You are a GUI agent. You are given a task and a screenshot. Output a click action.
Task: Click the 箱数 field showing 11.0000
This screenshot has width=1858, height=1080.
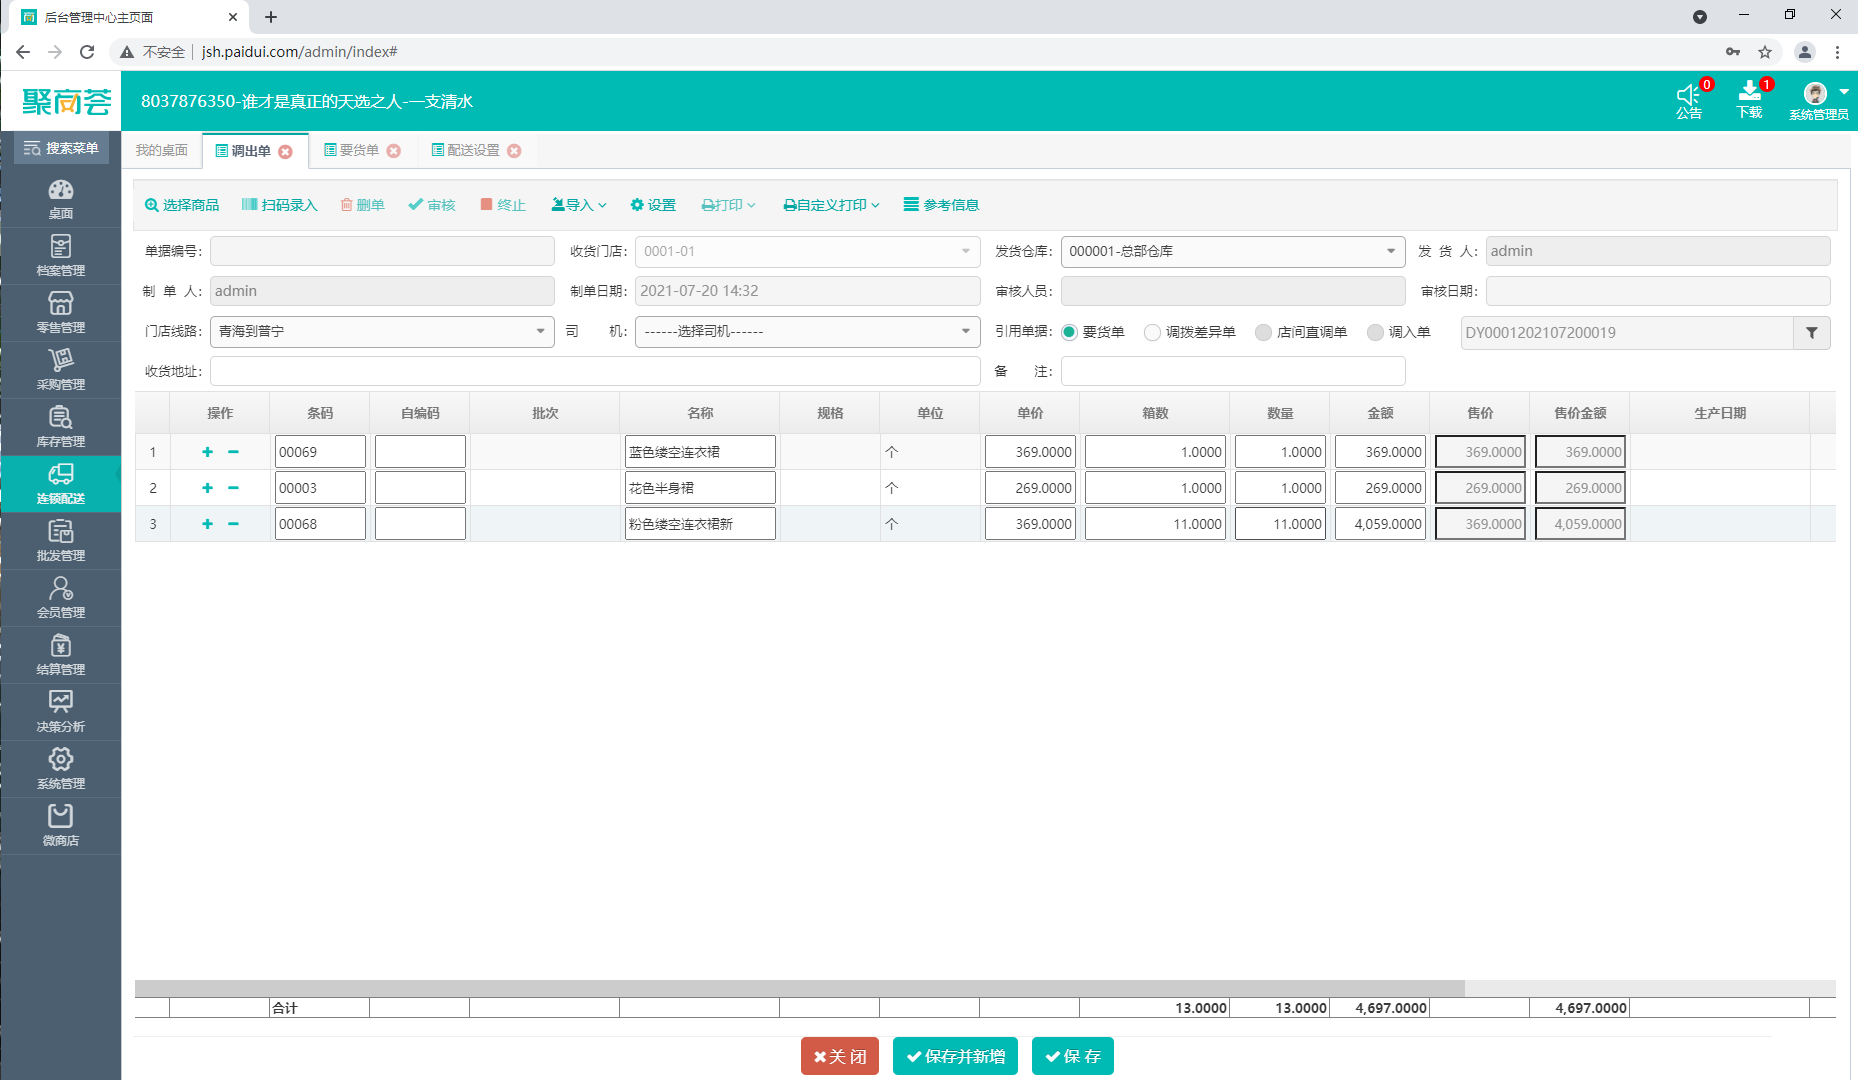pyautogui.click(x=1155, y=524)
